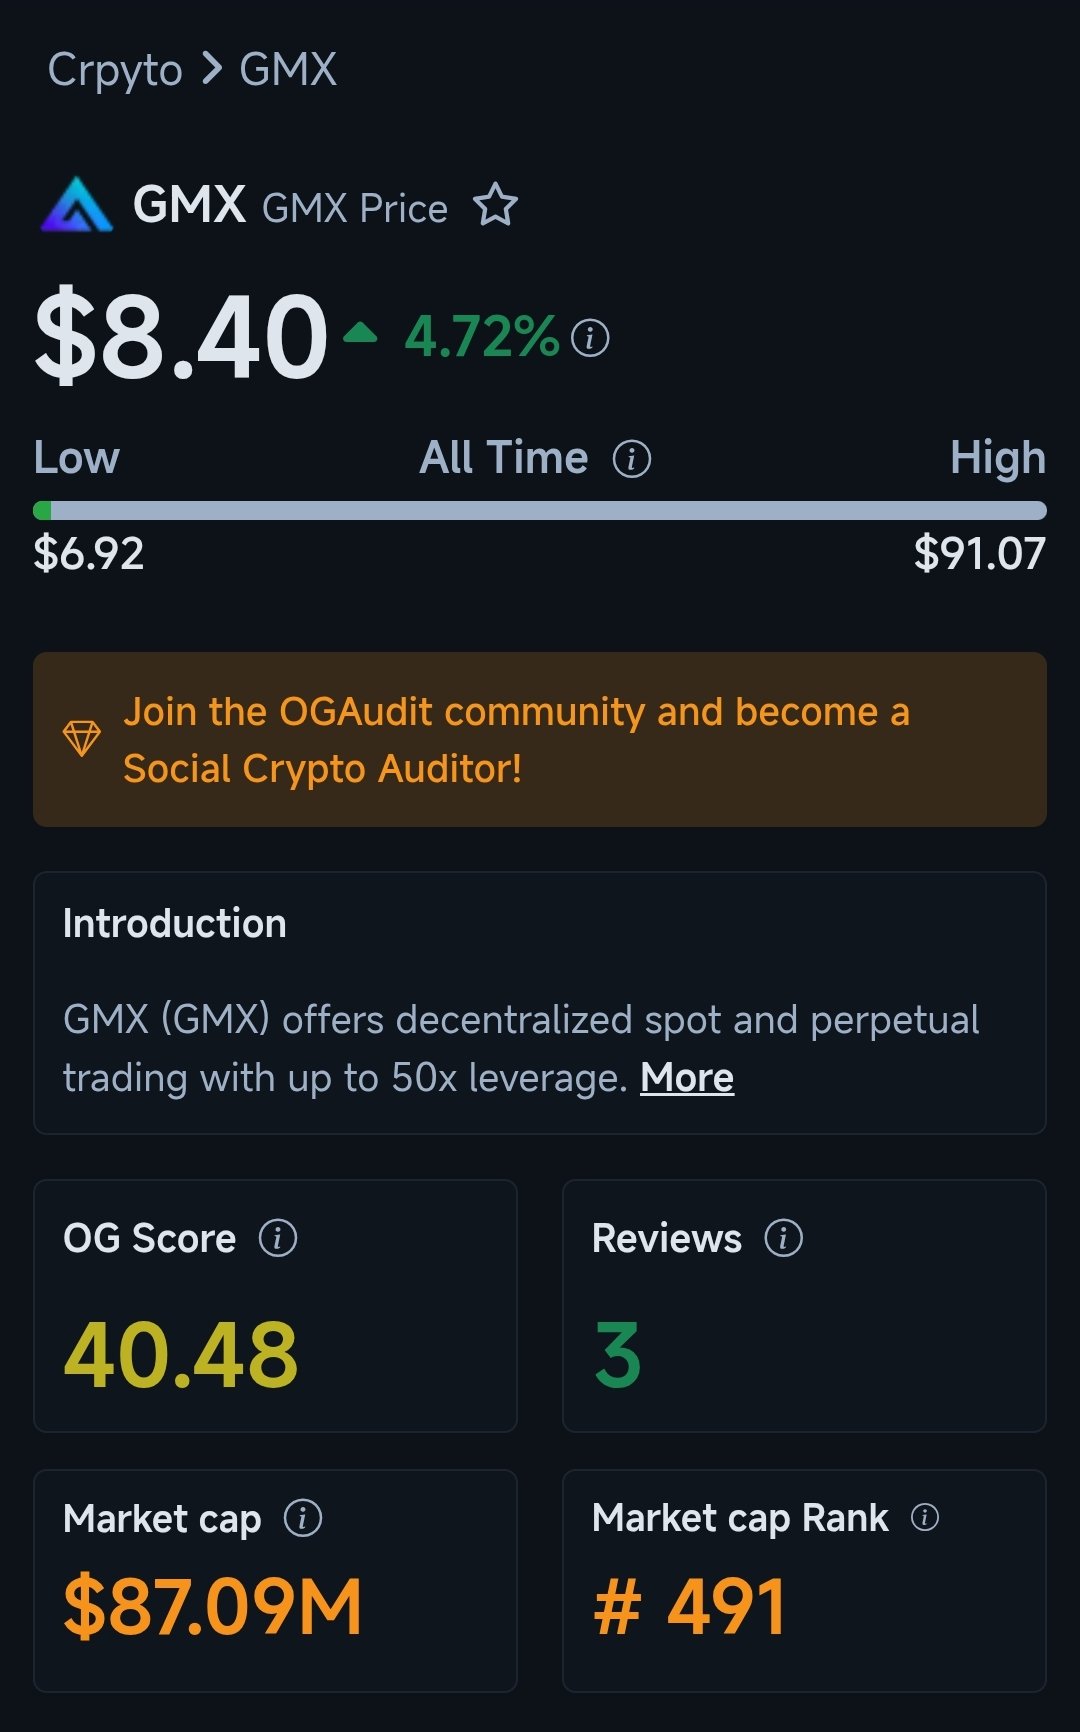This screenshot has height=1732, width=1080.
Task: Click the OG Score info icon
Action: click(278, 1238)
